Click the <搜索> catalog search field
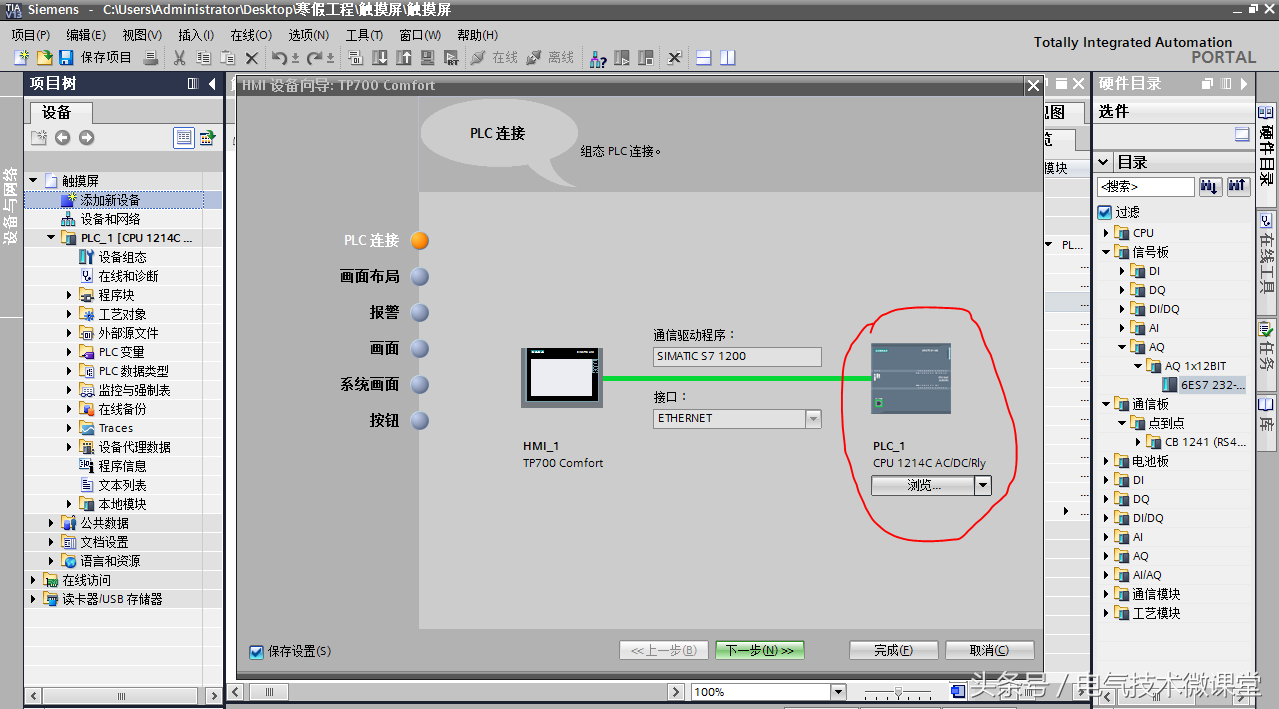This screenshot has height=709, width=1279. pyautogui.click(x=1146, y=187)
